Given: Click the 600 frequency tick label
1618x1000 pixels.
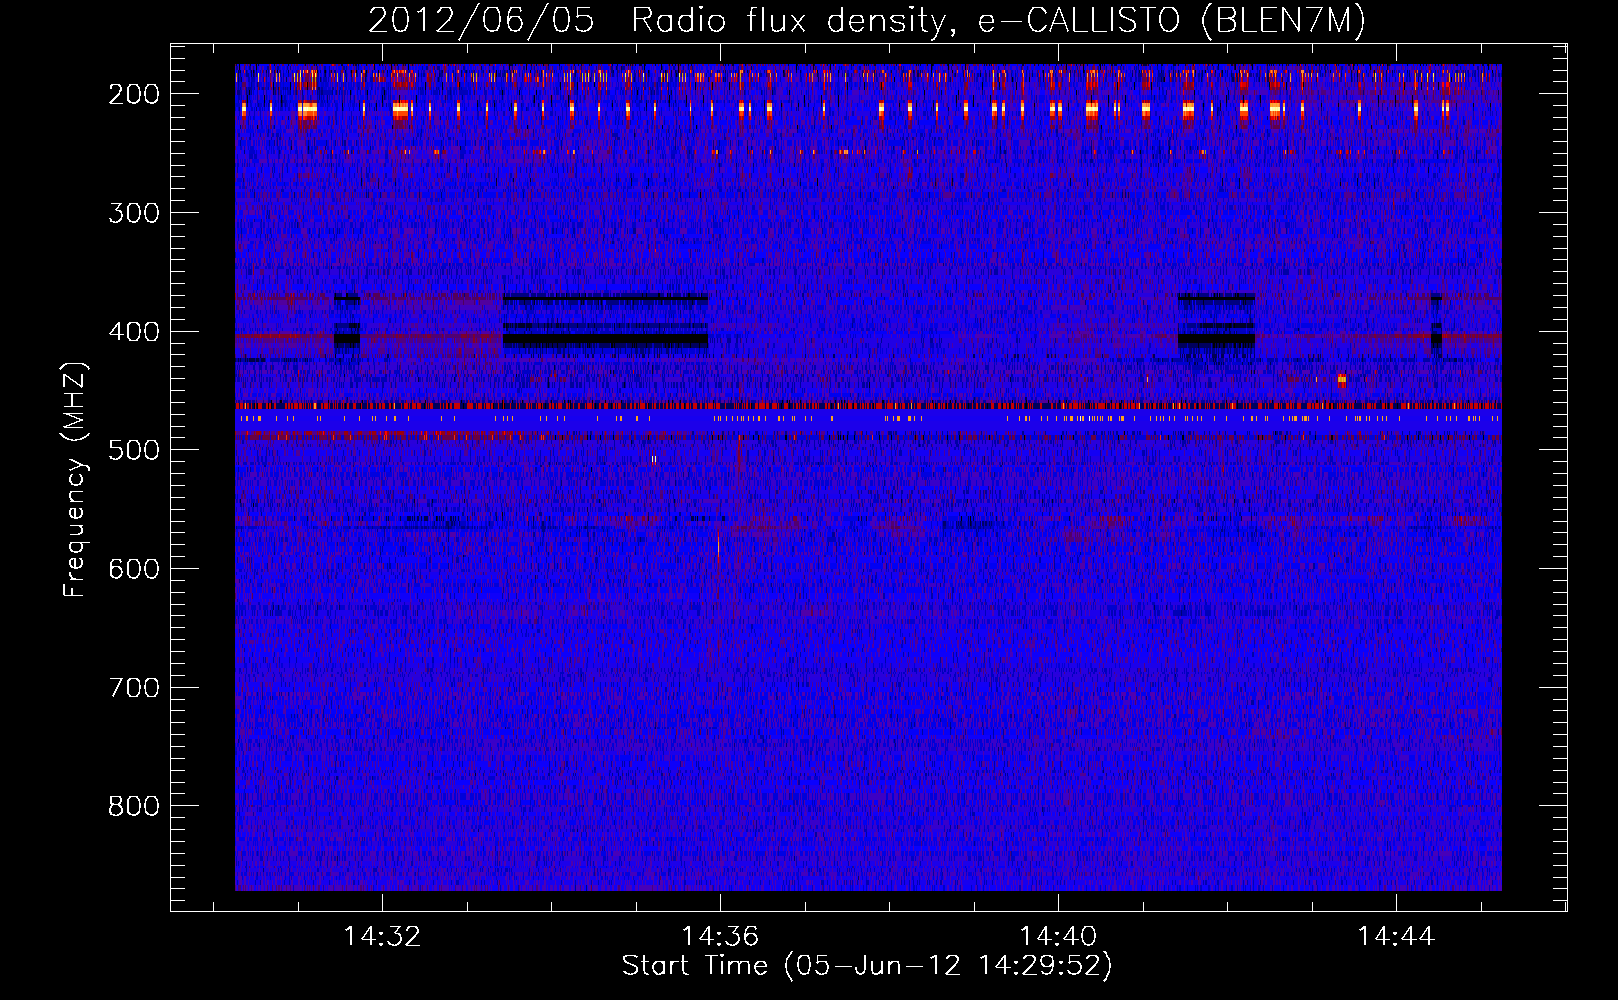Looking at the screenshot, I should point(134,569).
